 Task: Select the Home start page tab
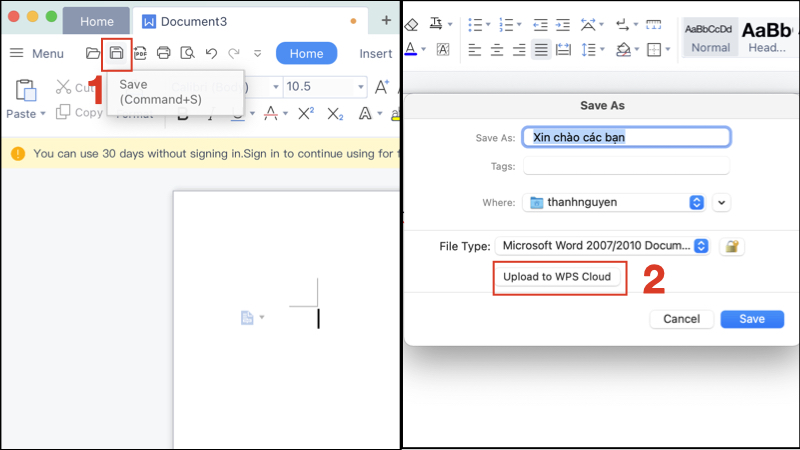click(x=96, y=21)
